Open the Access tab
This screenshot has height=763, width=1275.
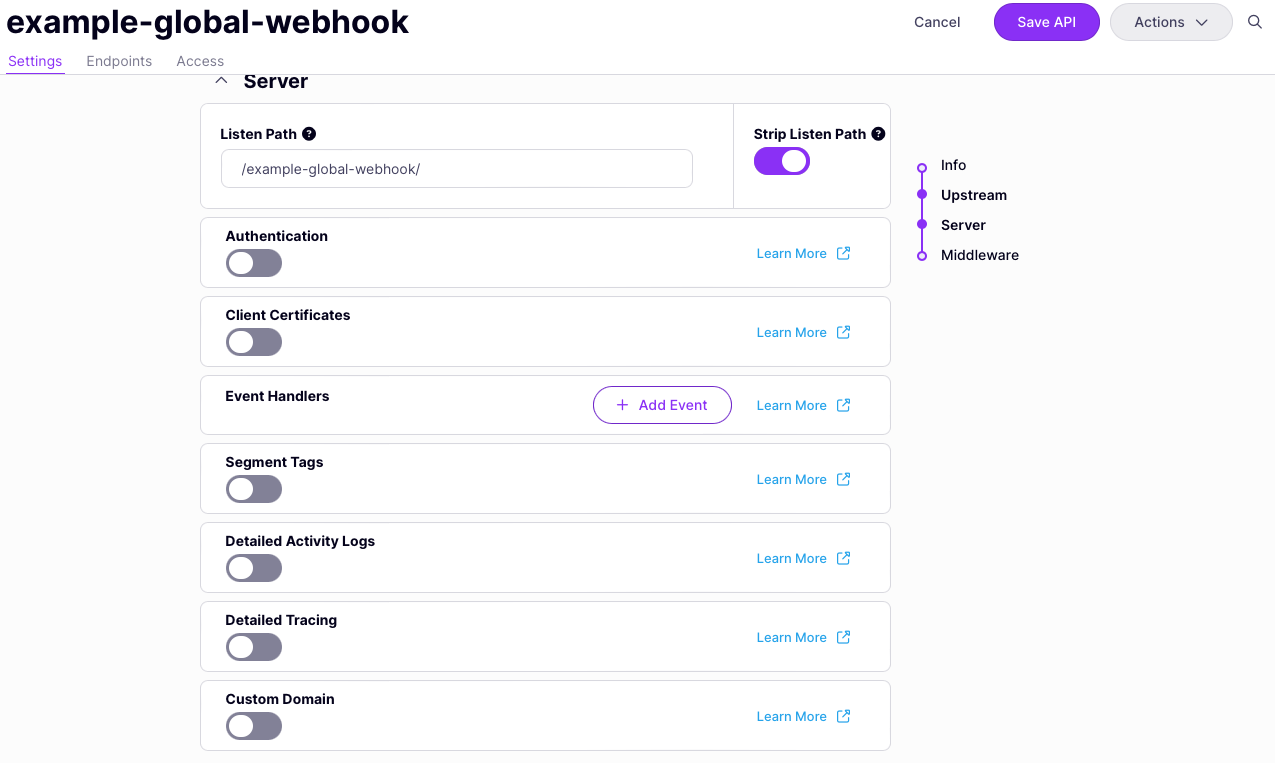click(x=199, y=61)
